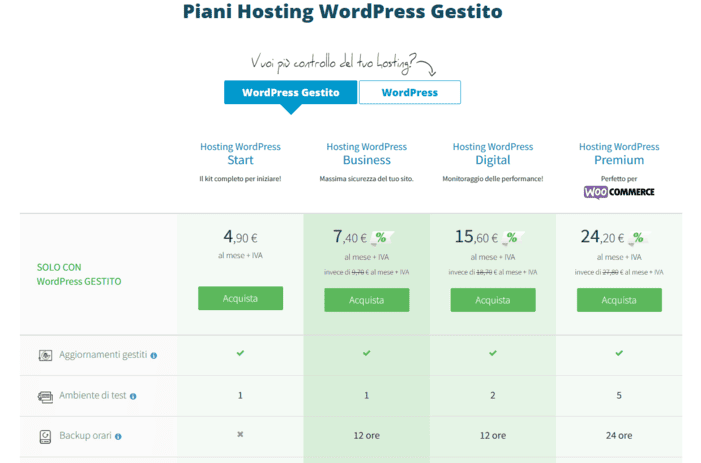Click info icon next to Aggiornamenti gestiti

pyautogui.click(x=154, y=355)
